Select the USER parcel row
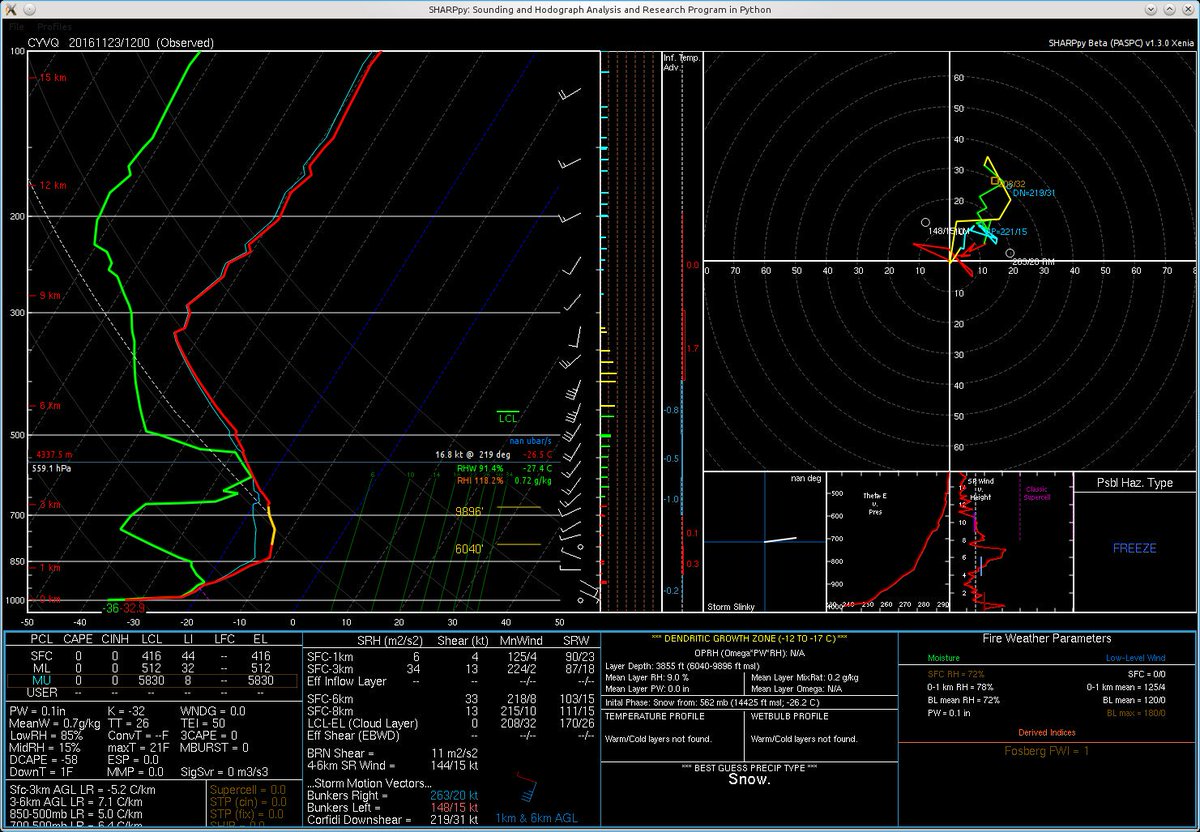The height and width of the screenshot is (832, 1200). click(152, 693)
